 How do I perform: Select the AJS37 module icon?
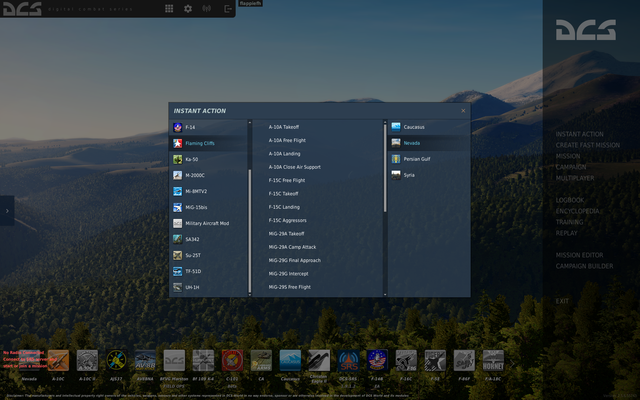pyautogui.click(x=116, y=360)
